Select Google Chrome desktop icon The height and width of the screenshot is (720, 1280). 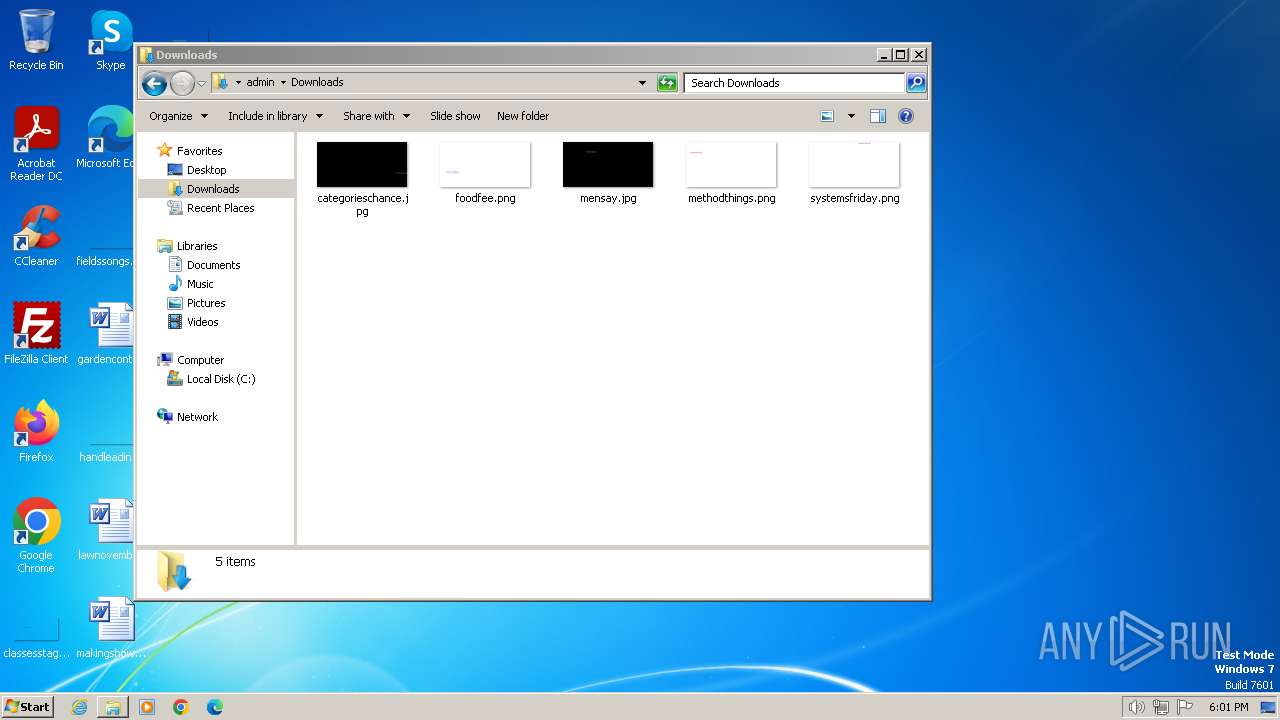(36, 536)
